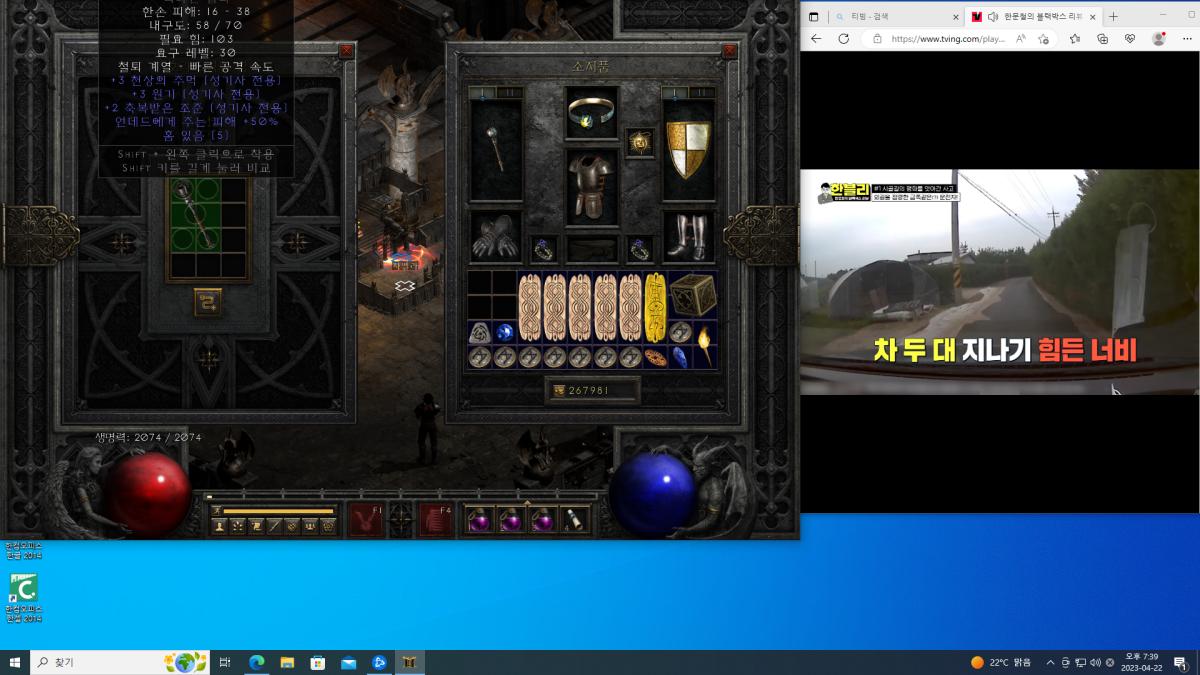The height and width of the screenshot is (675, 1200).
Task: Open the Collections button
Action: pos(1102,39)
